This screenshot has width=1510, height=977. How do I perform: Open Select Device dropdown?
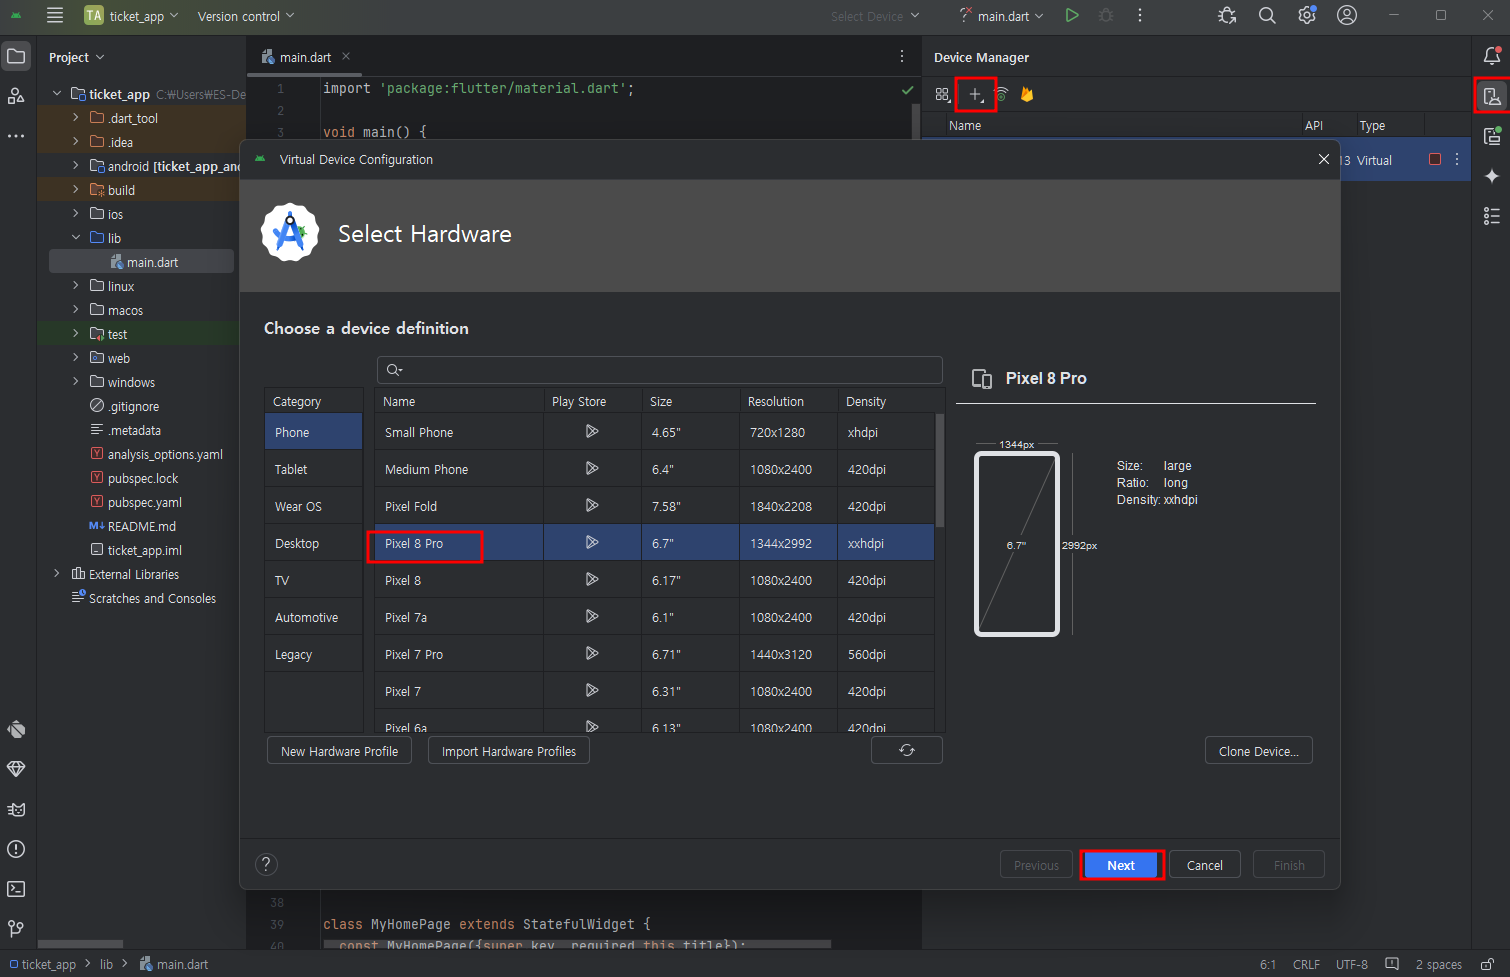click(x=875, y=16)
